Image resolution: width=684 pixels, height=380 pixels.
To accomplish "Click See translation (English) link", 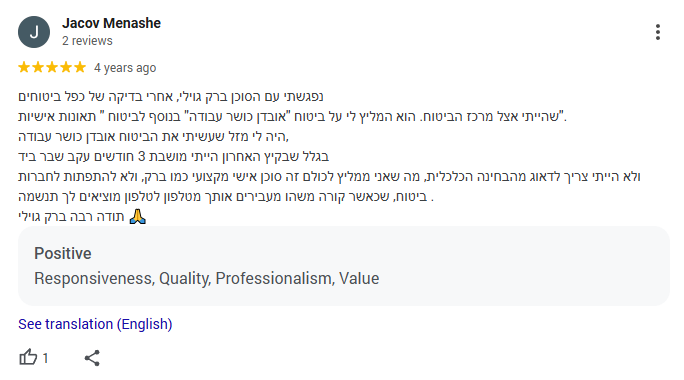I will tap(95, 324).
